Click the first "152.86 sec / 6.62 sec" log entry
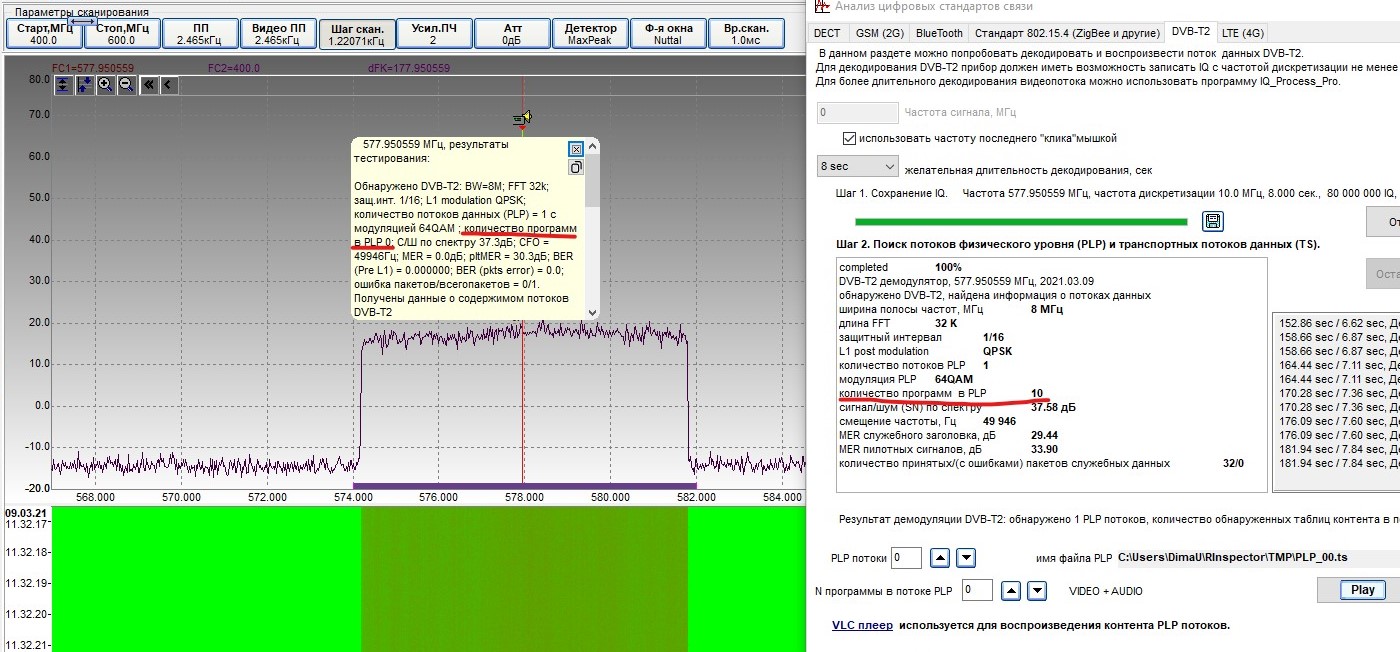The height and width of the screenshot is (652, 1400). pyautogui.click(x=1338, y=323)
